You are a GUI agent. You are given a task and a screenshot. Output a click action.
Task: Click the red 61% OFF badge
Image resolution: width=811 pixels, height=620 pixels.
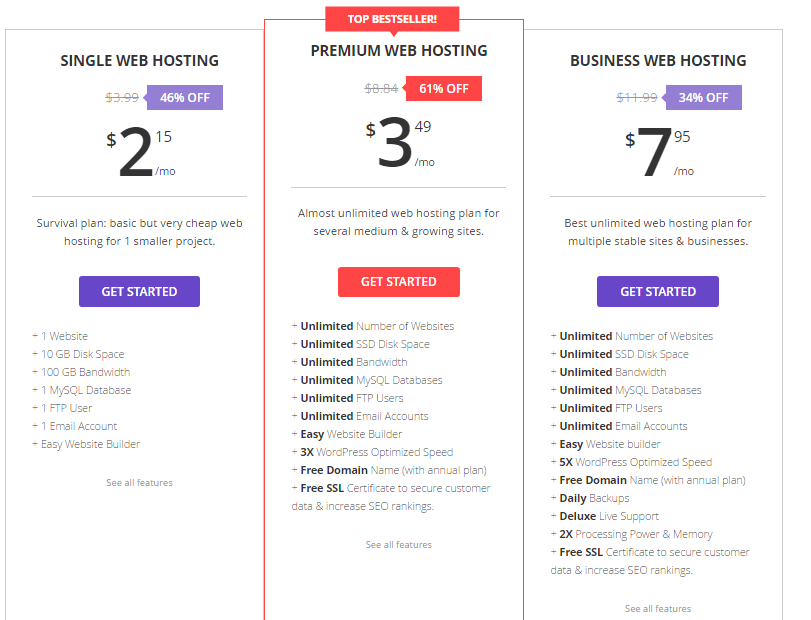443,88
